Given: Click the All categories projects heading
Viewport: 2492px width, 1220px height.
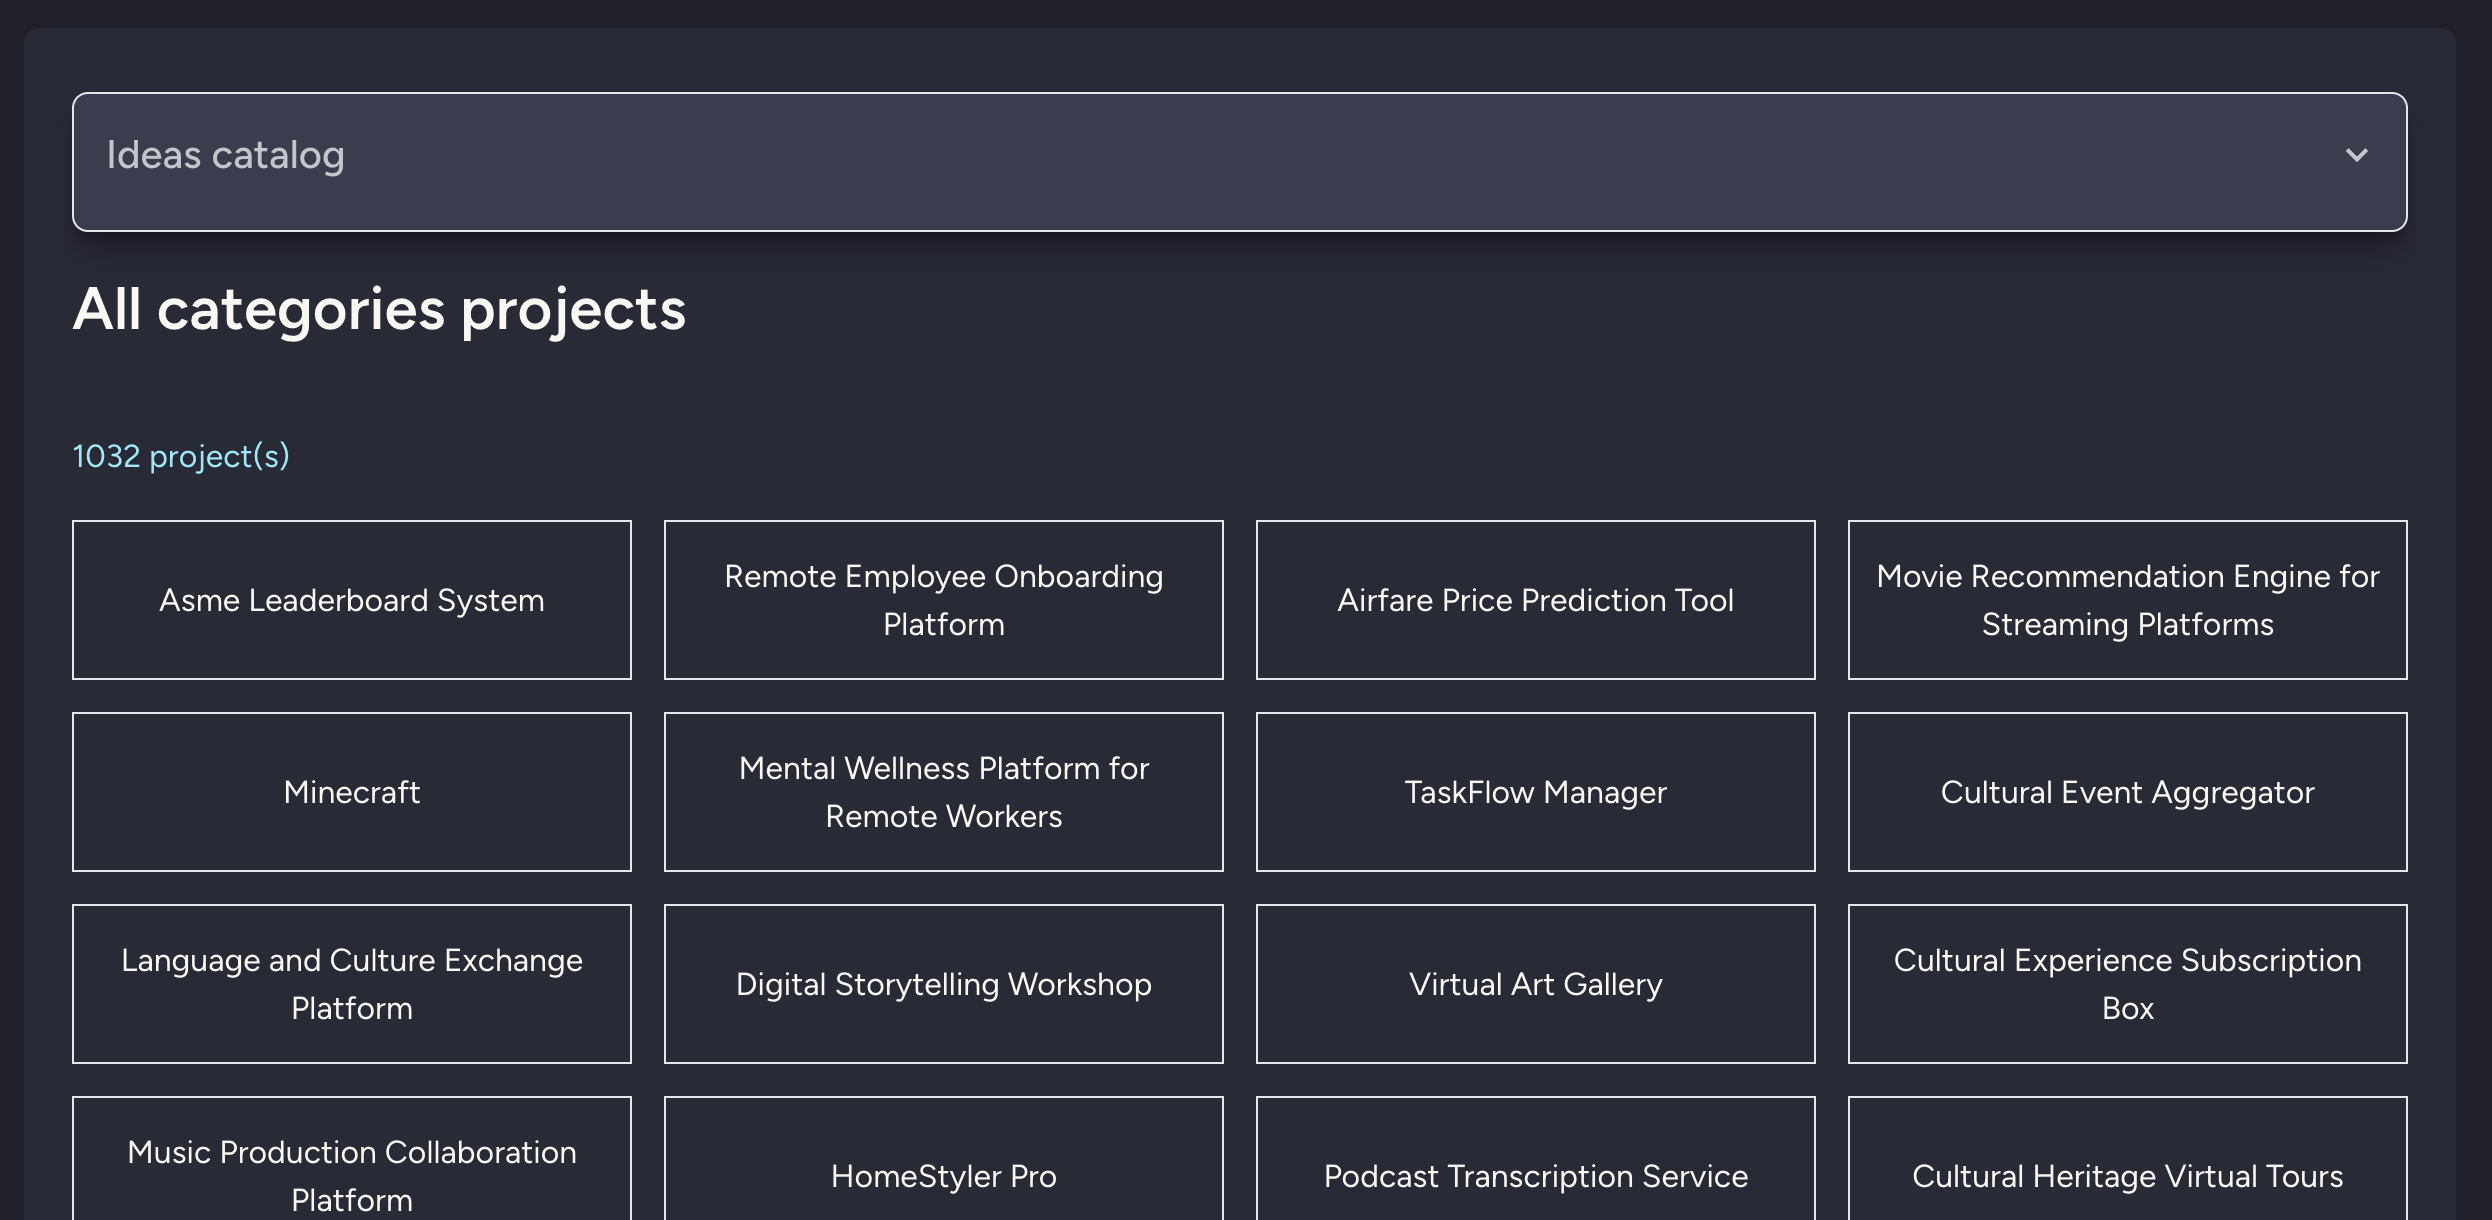Looking at the screenshot, I should coord(379,310).
